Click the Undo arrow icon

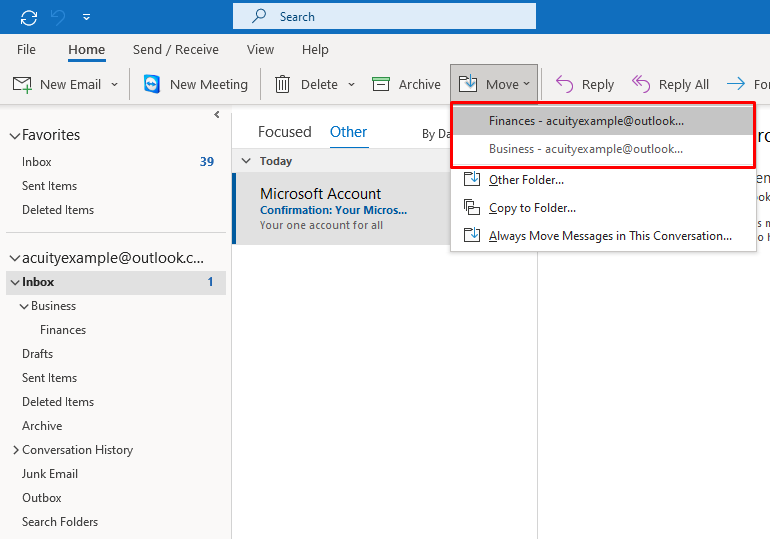[x=58, y=18]
